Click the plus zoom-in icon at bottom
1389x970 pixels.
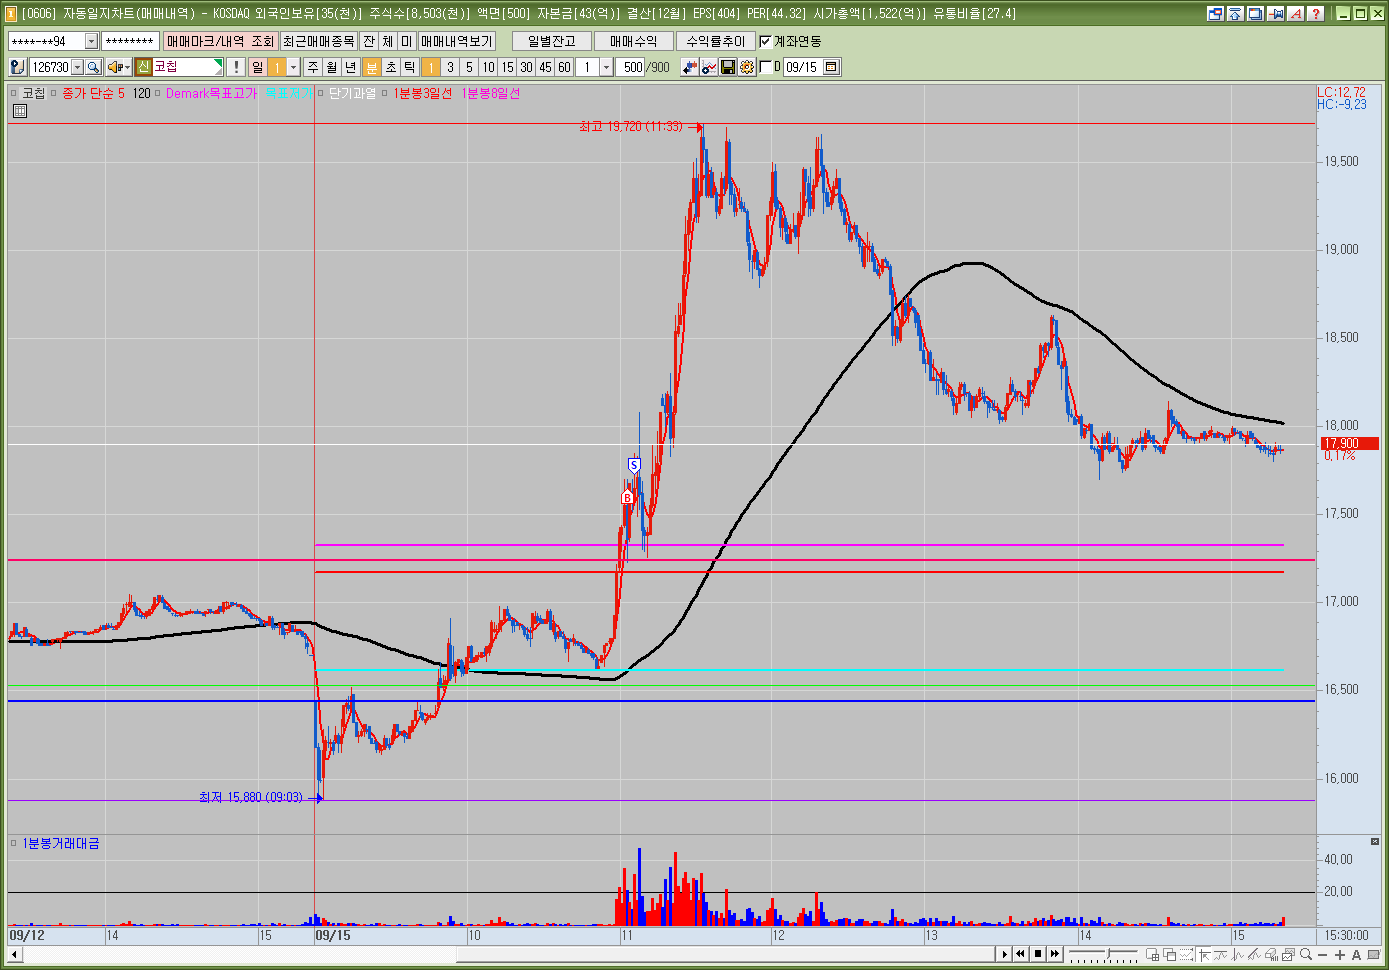[x=1340, y=954]
